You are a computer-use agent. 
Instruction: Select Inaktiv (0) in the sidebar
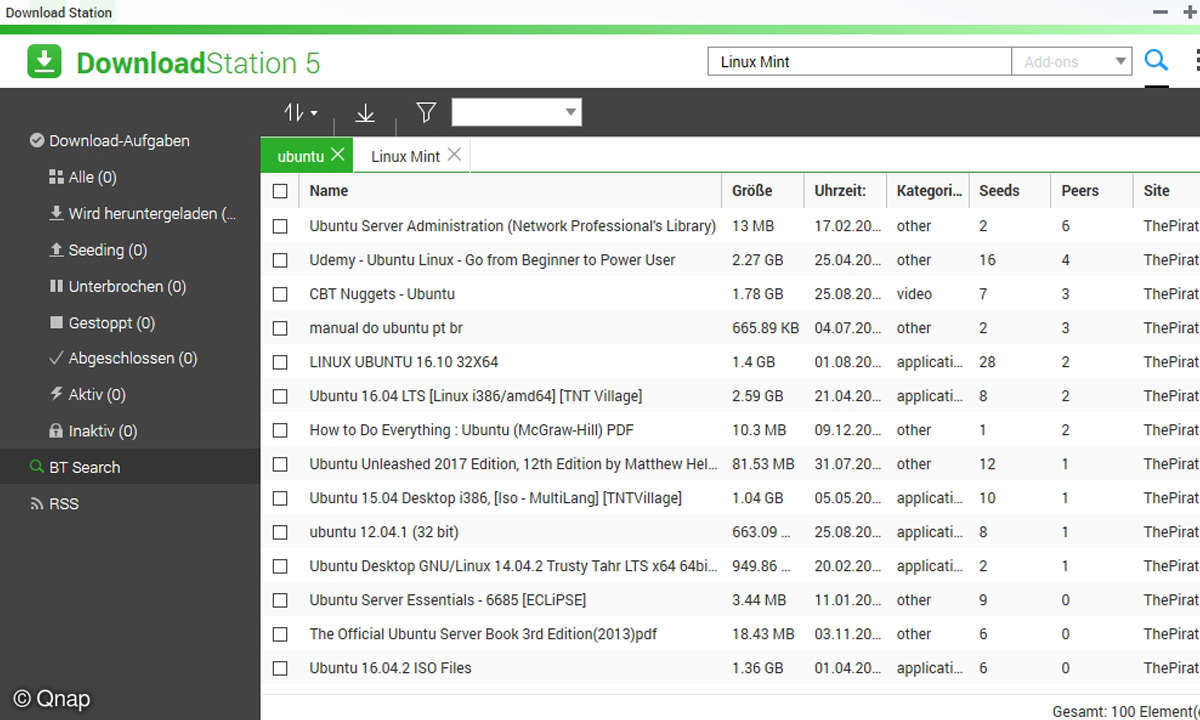tap(93, 431)
